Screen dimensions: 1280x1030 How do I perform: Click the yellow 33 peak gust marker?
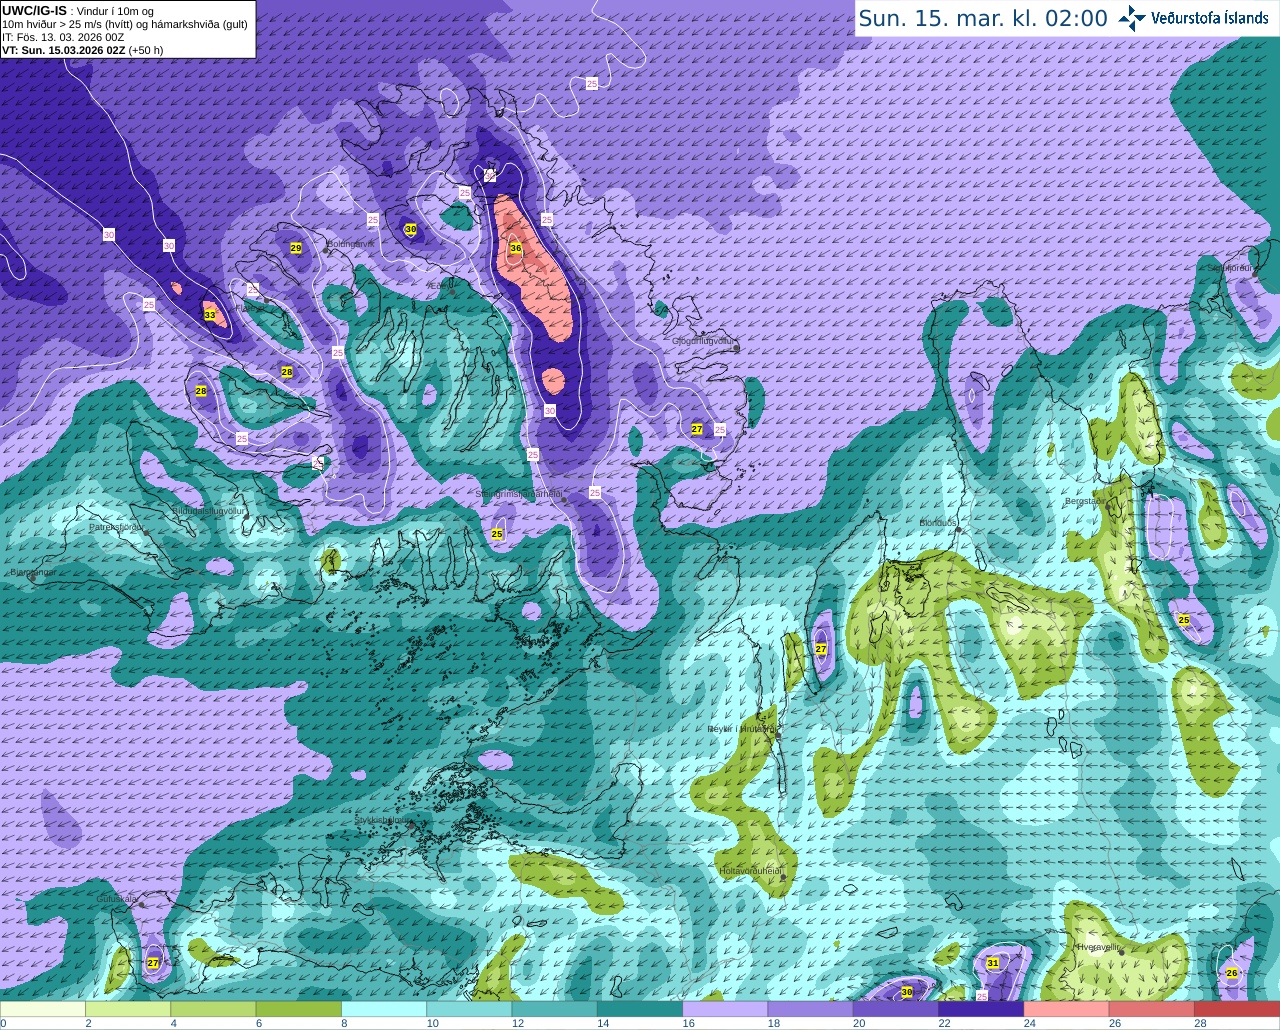tap(210, 315)
